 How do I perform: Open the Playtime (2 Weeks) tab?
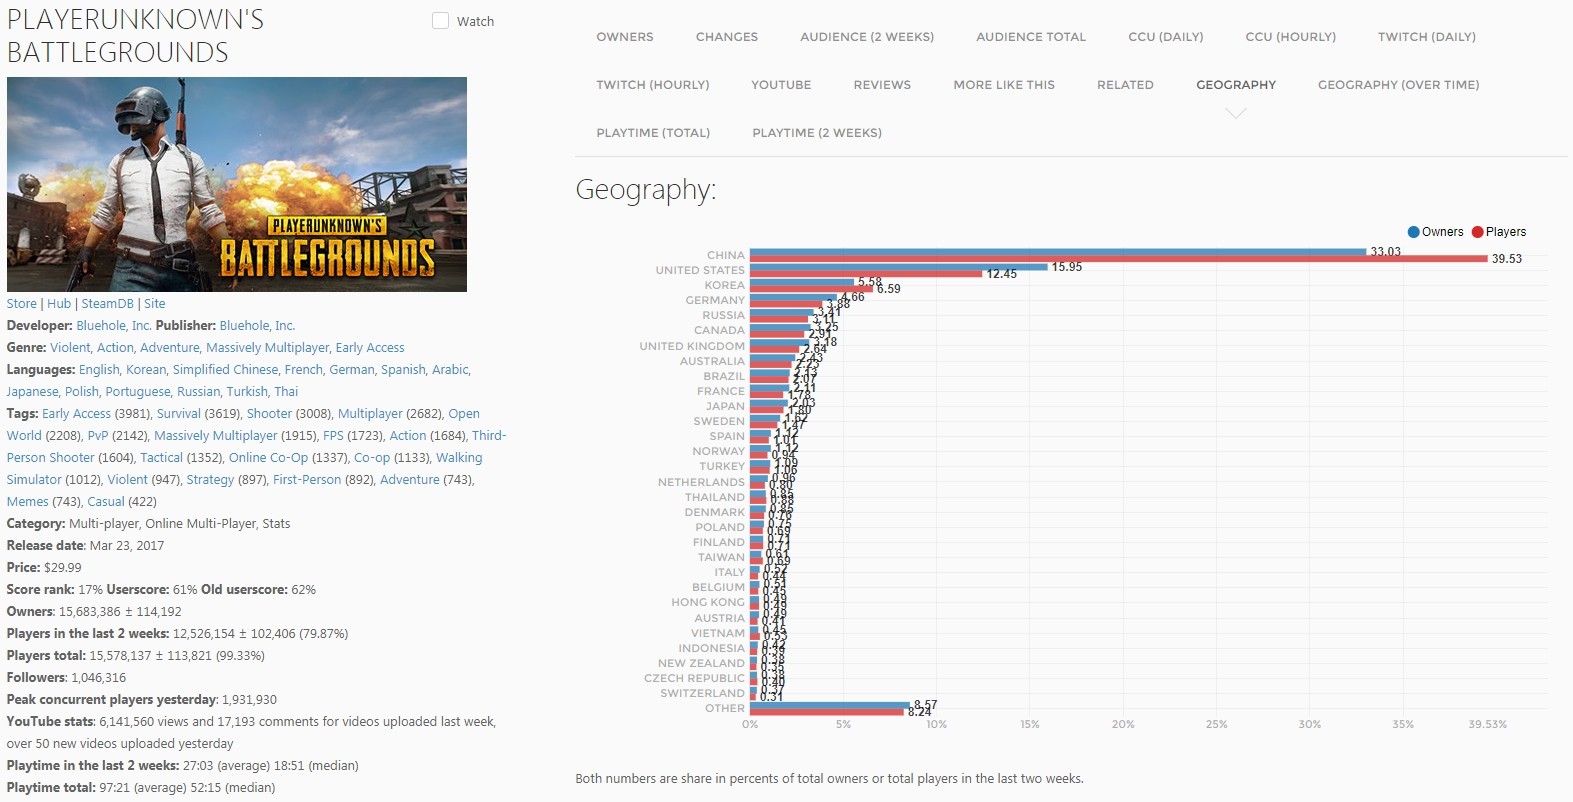coord(816,133)
